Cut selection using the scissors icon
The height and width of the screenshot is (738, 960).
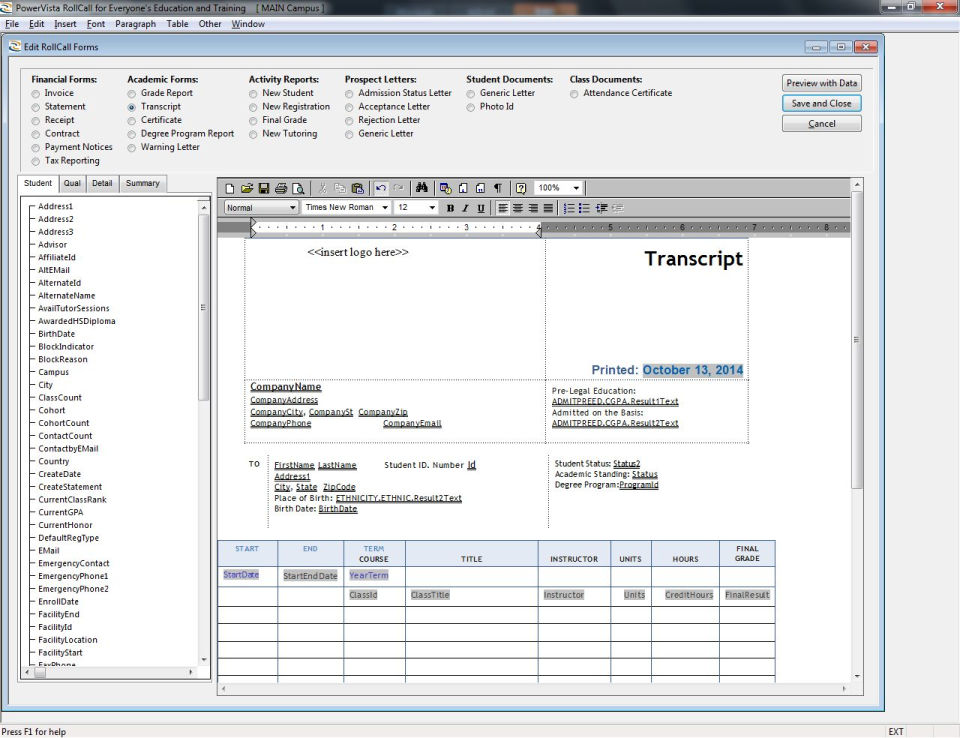323,188
